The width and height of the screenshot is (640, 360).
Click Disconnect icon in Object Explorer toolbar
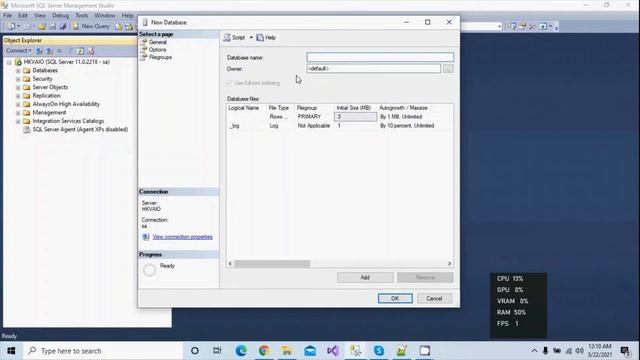click(x=50, y=51)
